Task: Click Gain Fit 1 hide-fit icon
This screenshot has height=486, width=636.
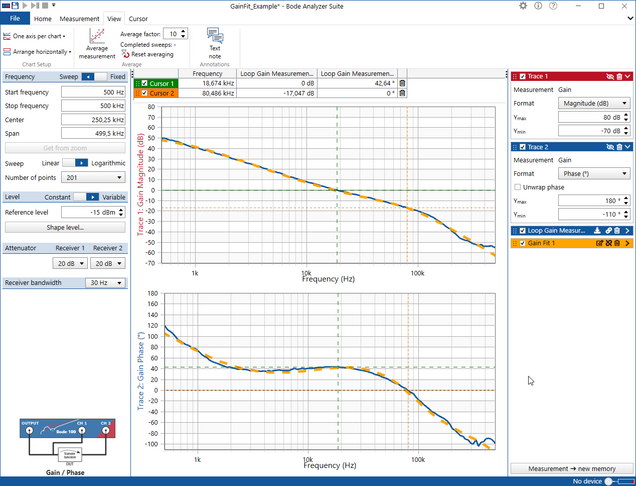Action: (608, 243)
